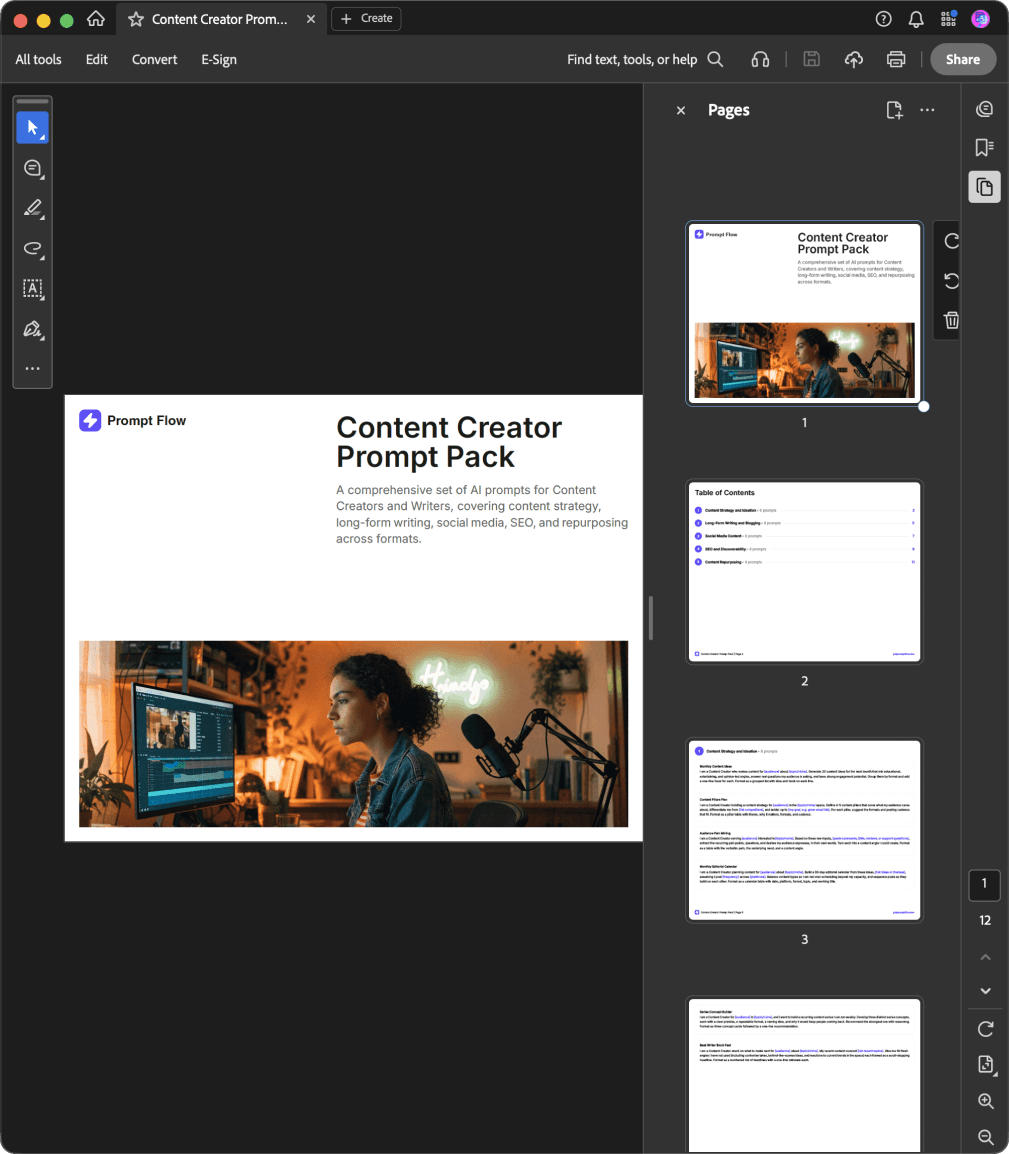Select the Add text box tool
Screen dimensions: 1009x1154
[32, 288]
